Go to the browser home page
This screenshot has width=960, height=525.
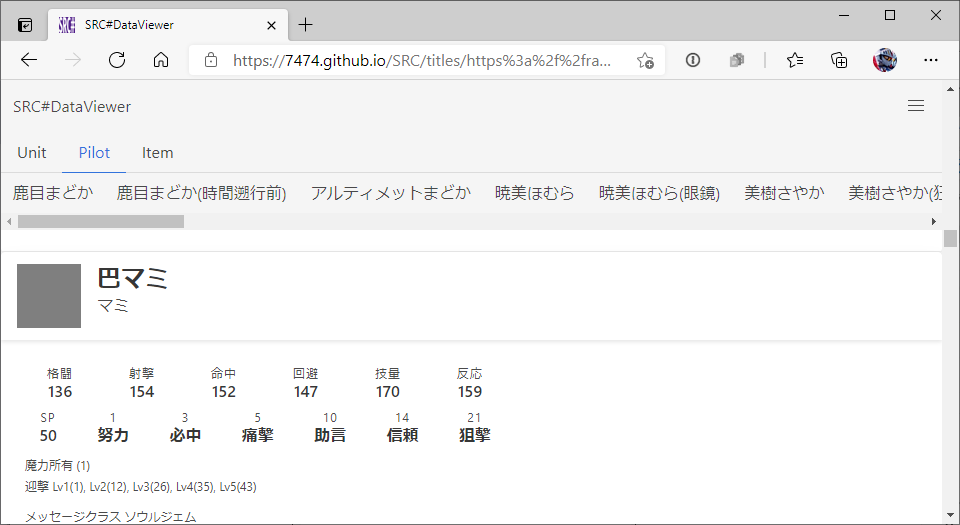pyautogui.click(x=161, y=60)
